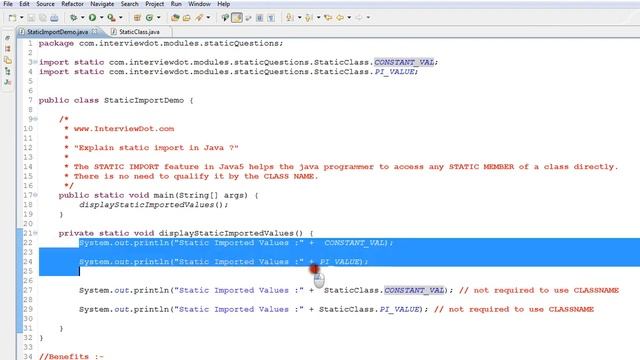Open the File menu
The image size is (640, 360).
pyautogui.click(x=7, y=4)
